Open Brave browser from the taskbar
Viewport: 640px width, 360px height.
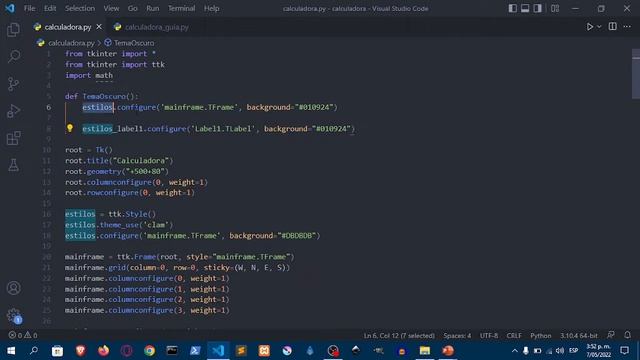[80, 351]
